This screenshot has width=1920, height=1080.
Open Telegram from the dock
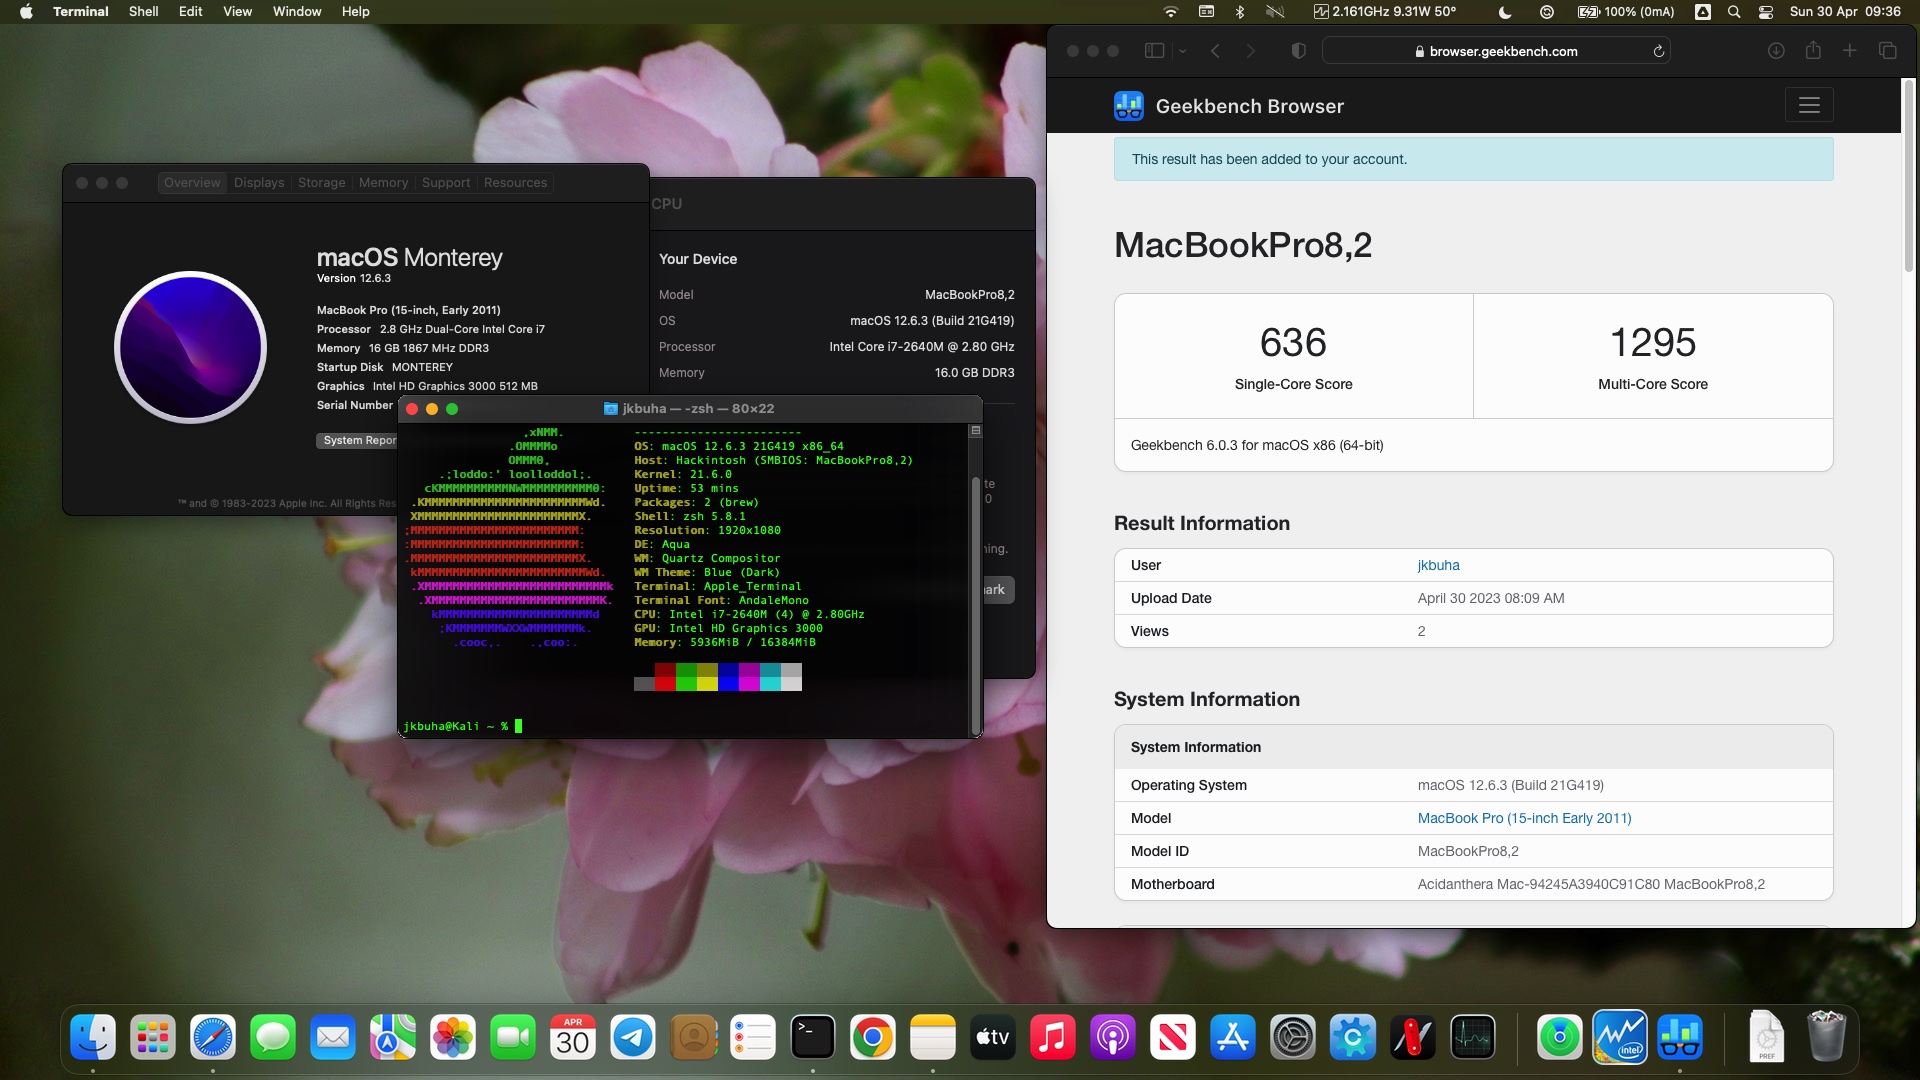click(633, 1038)
